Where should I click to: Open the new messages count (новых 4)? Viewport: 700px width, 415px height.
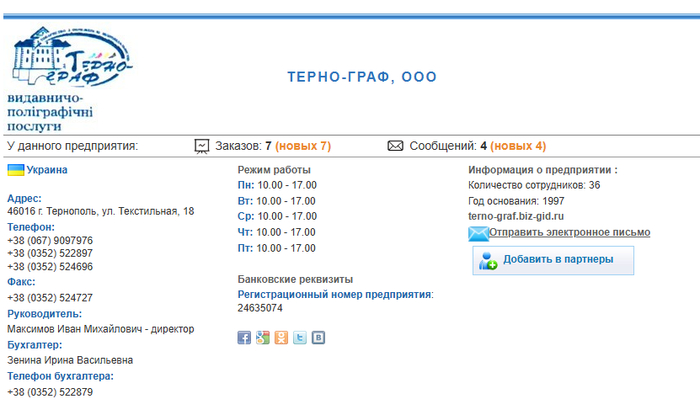[517, 146]
